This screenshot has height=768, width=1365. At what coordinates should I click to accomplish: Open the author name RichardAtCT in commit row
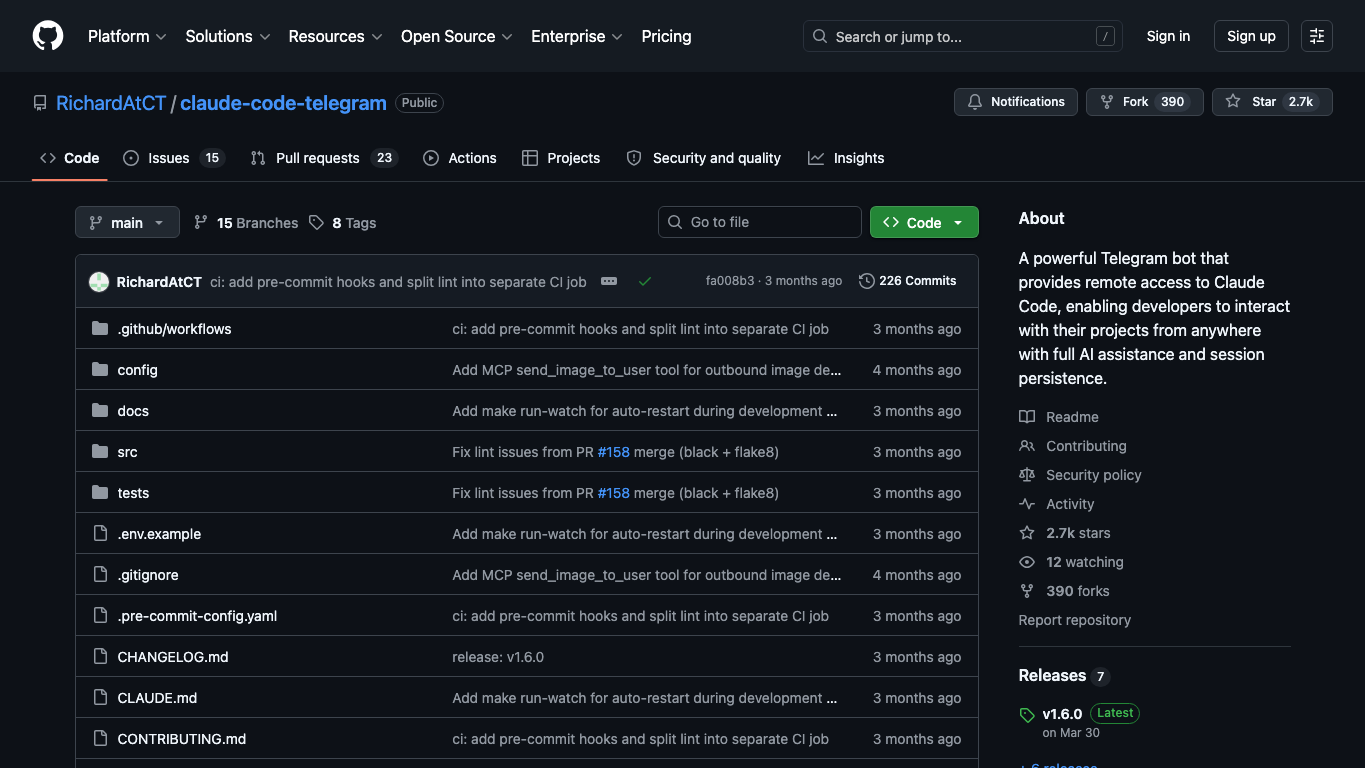coord(159,282)
